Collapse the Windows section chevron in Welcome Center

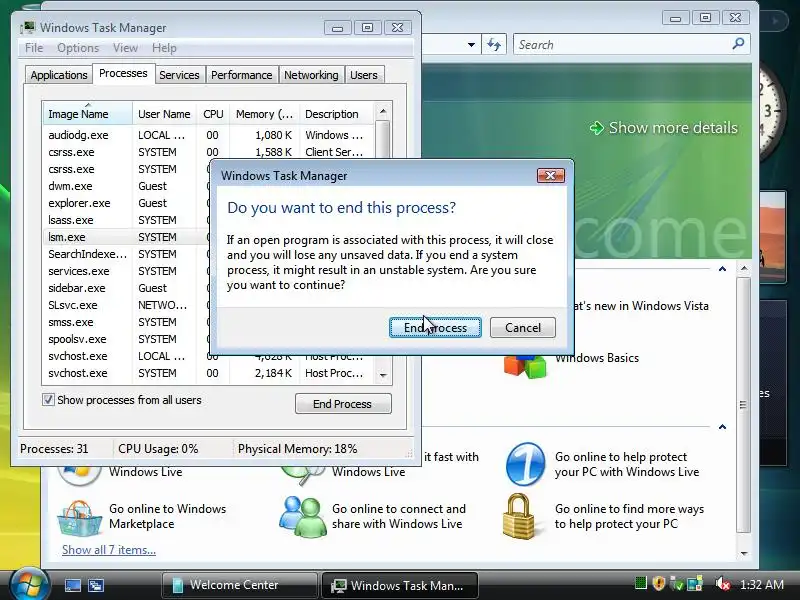pos(722,269)
